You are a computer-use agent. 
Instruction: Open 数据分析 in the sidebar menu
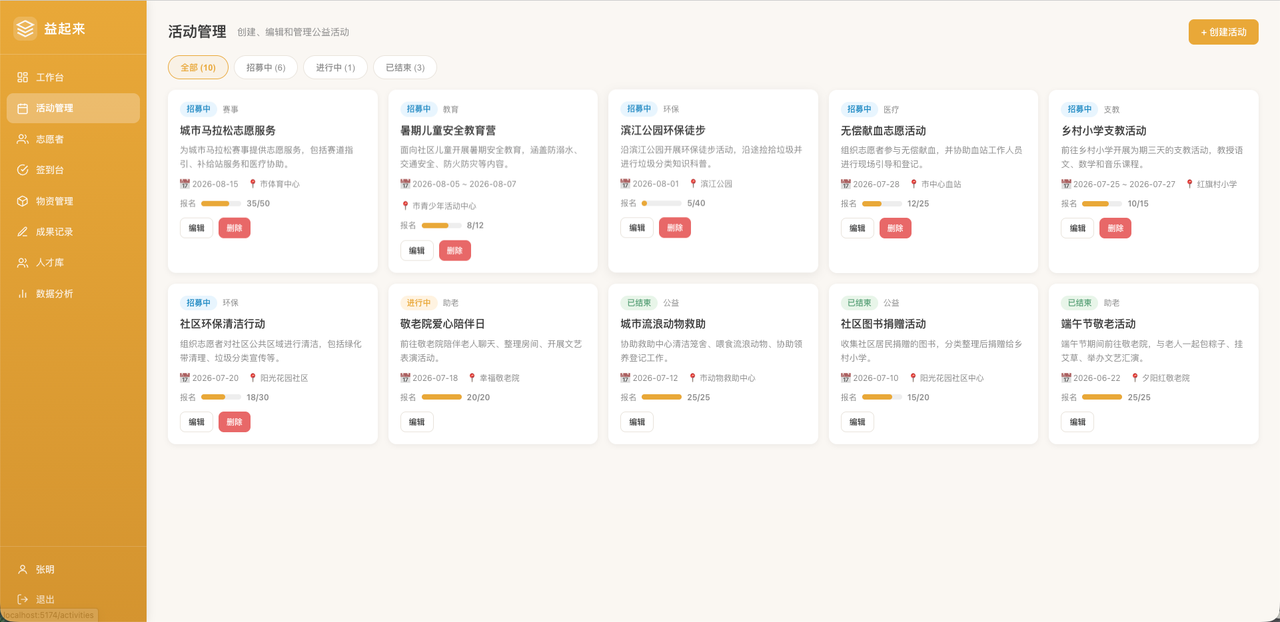73,294
